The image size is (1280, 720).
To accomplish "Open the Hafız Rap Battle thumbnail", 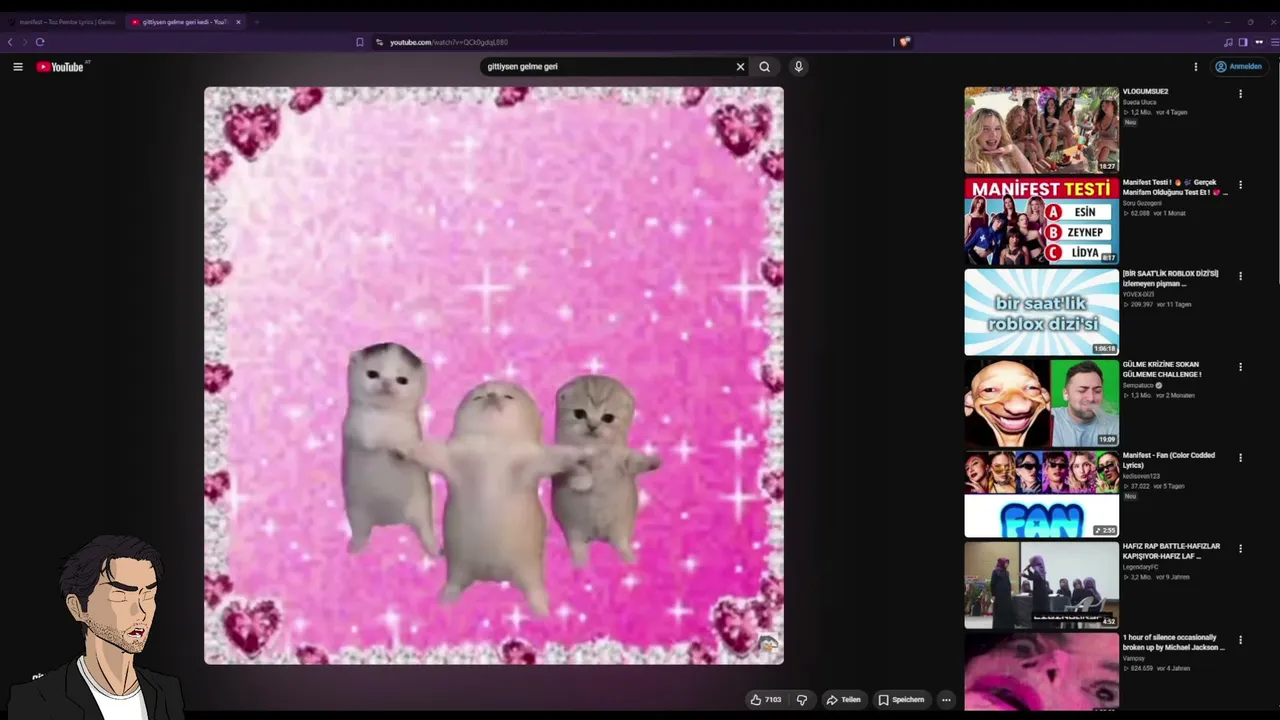I will coord(1041,585).
